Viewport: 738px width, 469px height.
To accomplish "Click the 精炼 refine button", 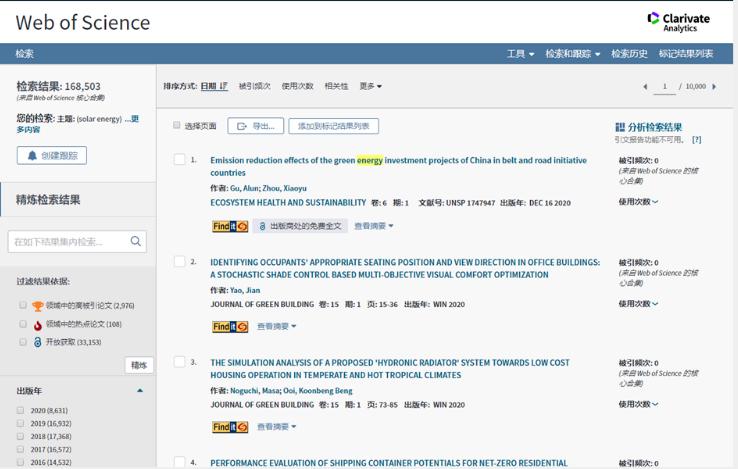I will 139,365.
